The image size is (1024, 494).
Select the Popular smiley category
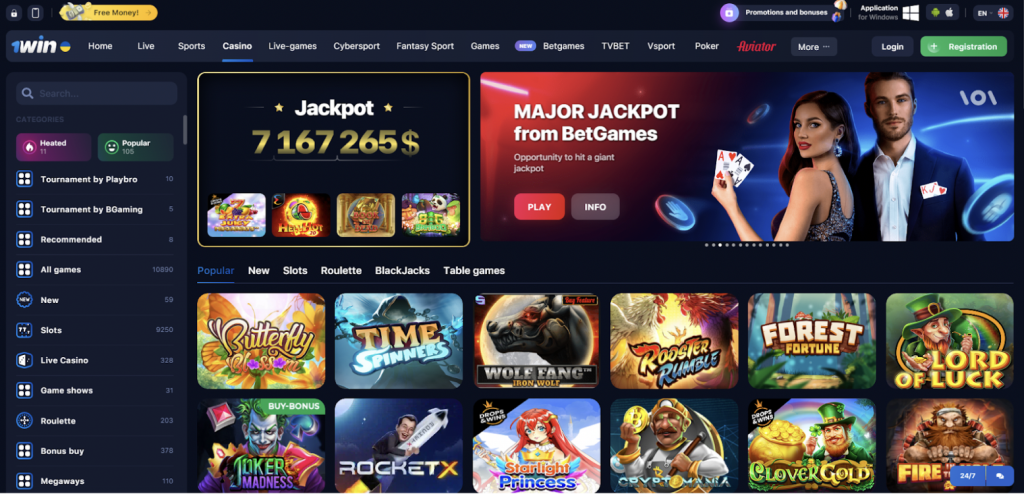(x=136, y=147)
